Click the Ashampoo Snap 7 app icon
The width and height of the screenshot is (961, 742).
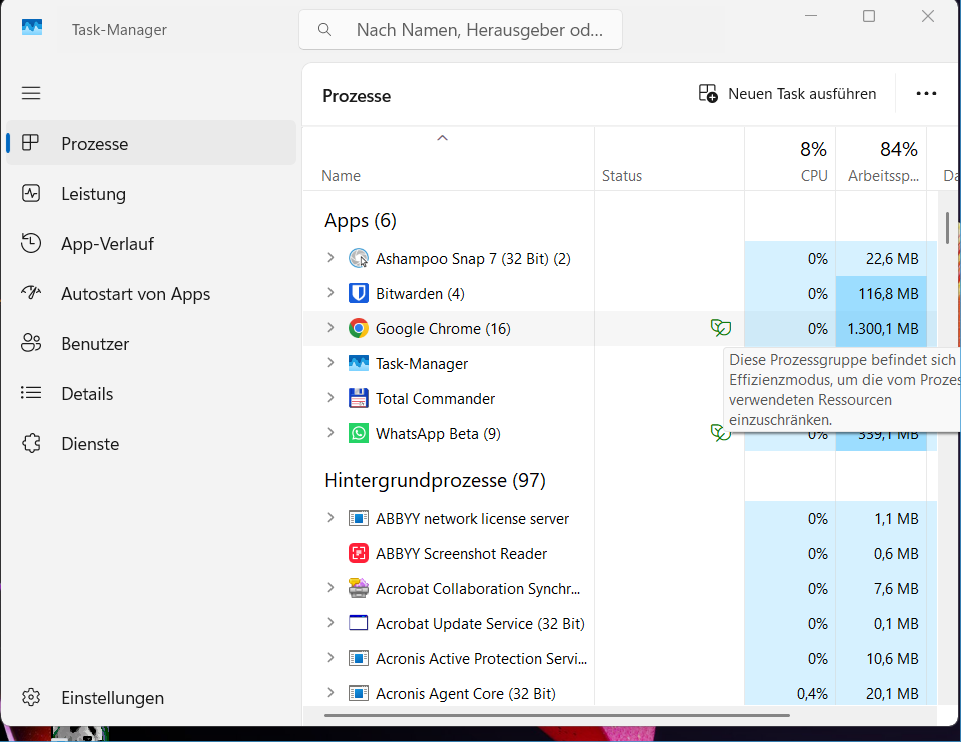click(359, 259)
